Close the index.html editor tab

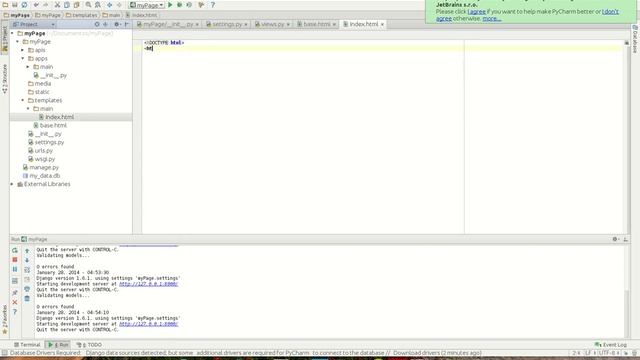pyautogui.click(x=382, y=24)
